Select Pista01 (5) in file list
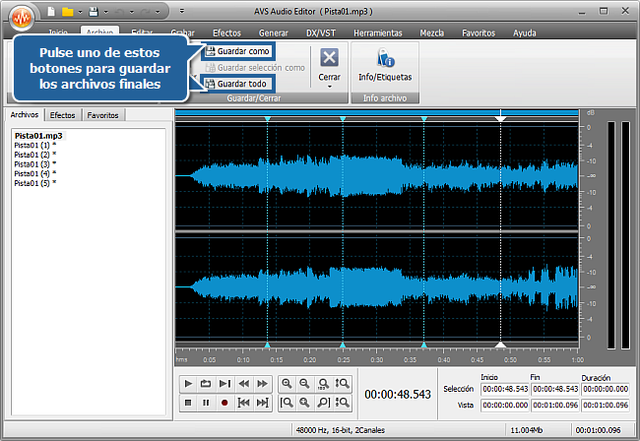The height and width of the screenshot is (441, 640). click(35, 183)
